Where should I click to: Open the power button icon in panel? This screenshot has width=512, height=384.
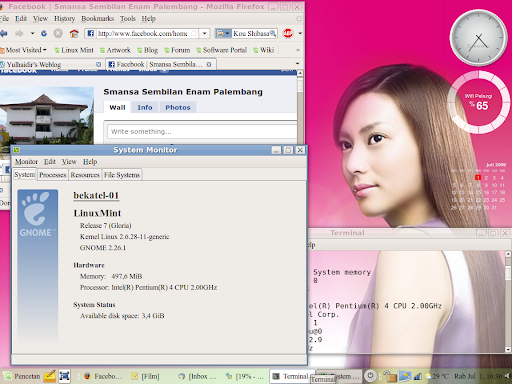tap(370, 376)
